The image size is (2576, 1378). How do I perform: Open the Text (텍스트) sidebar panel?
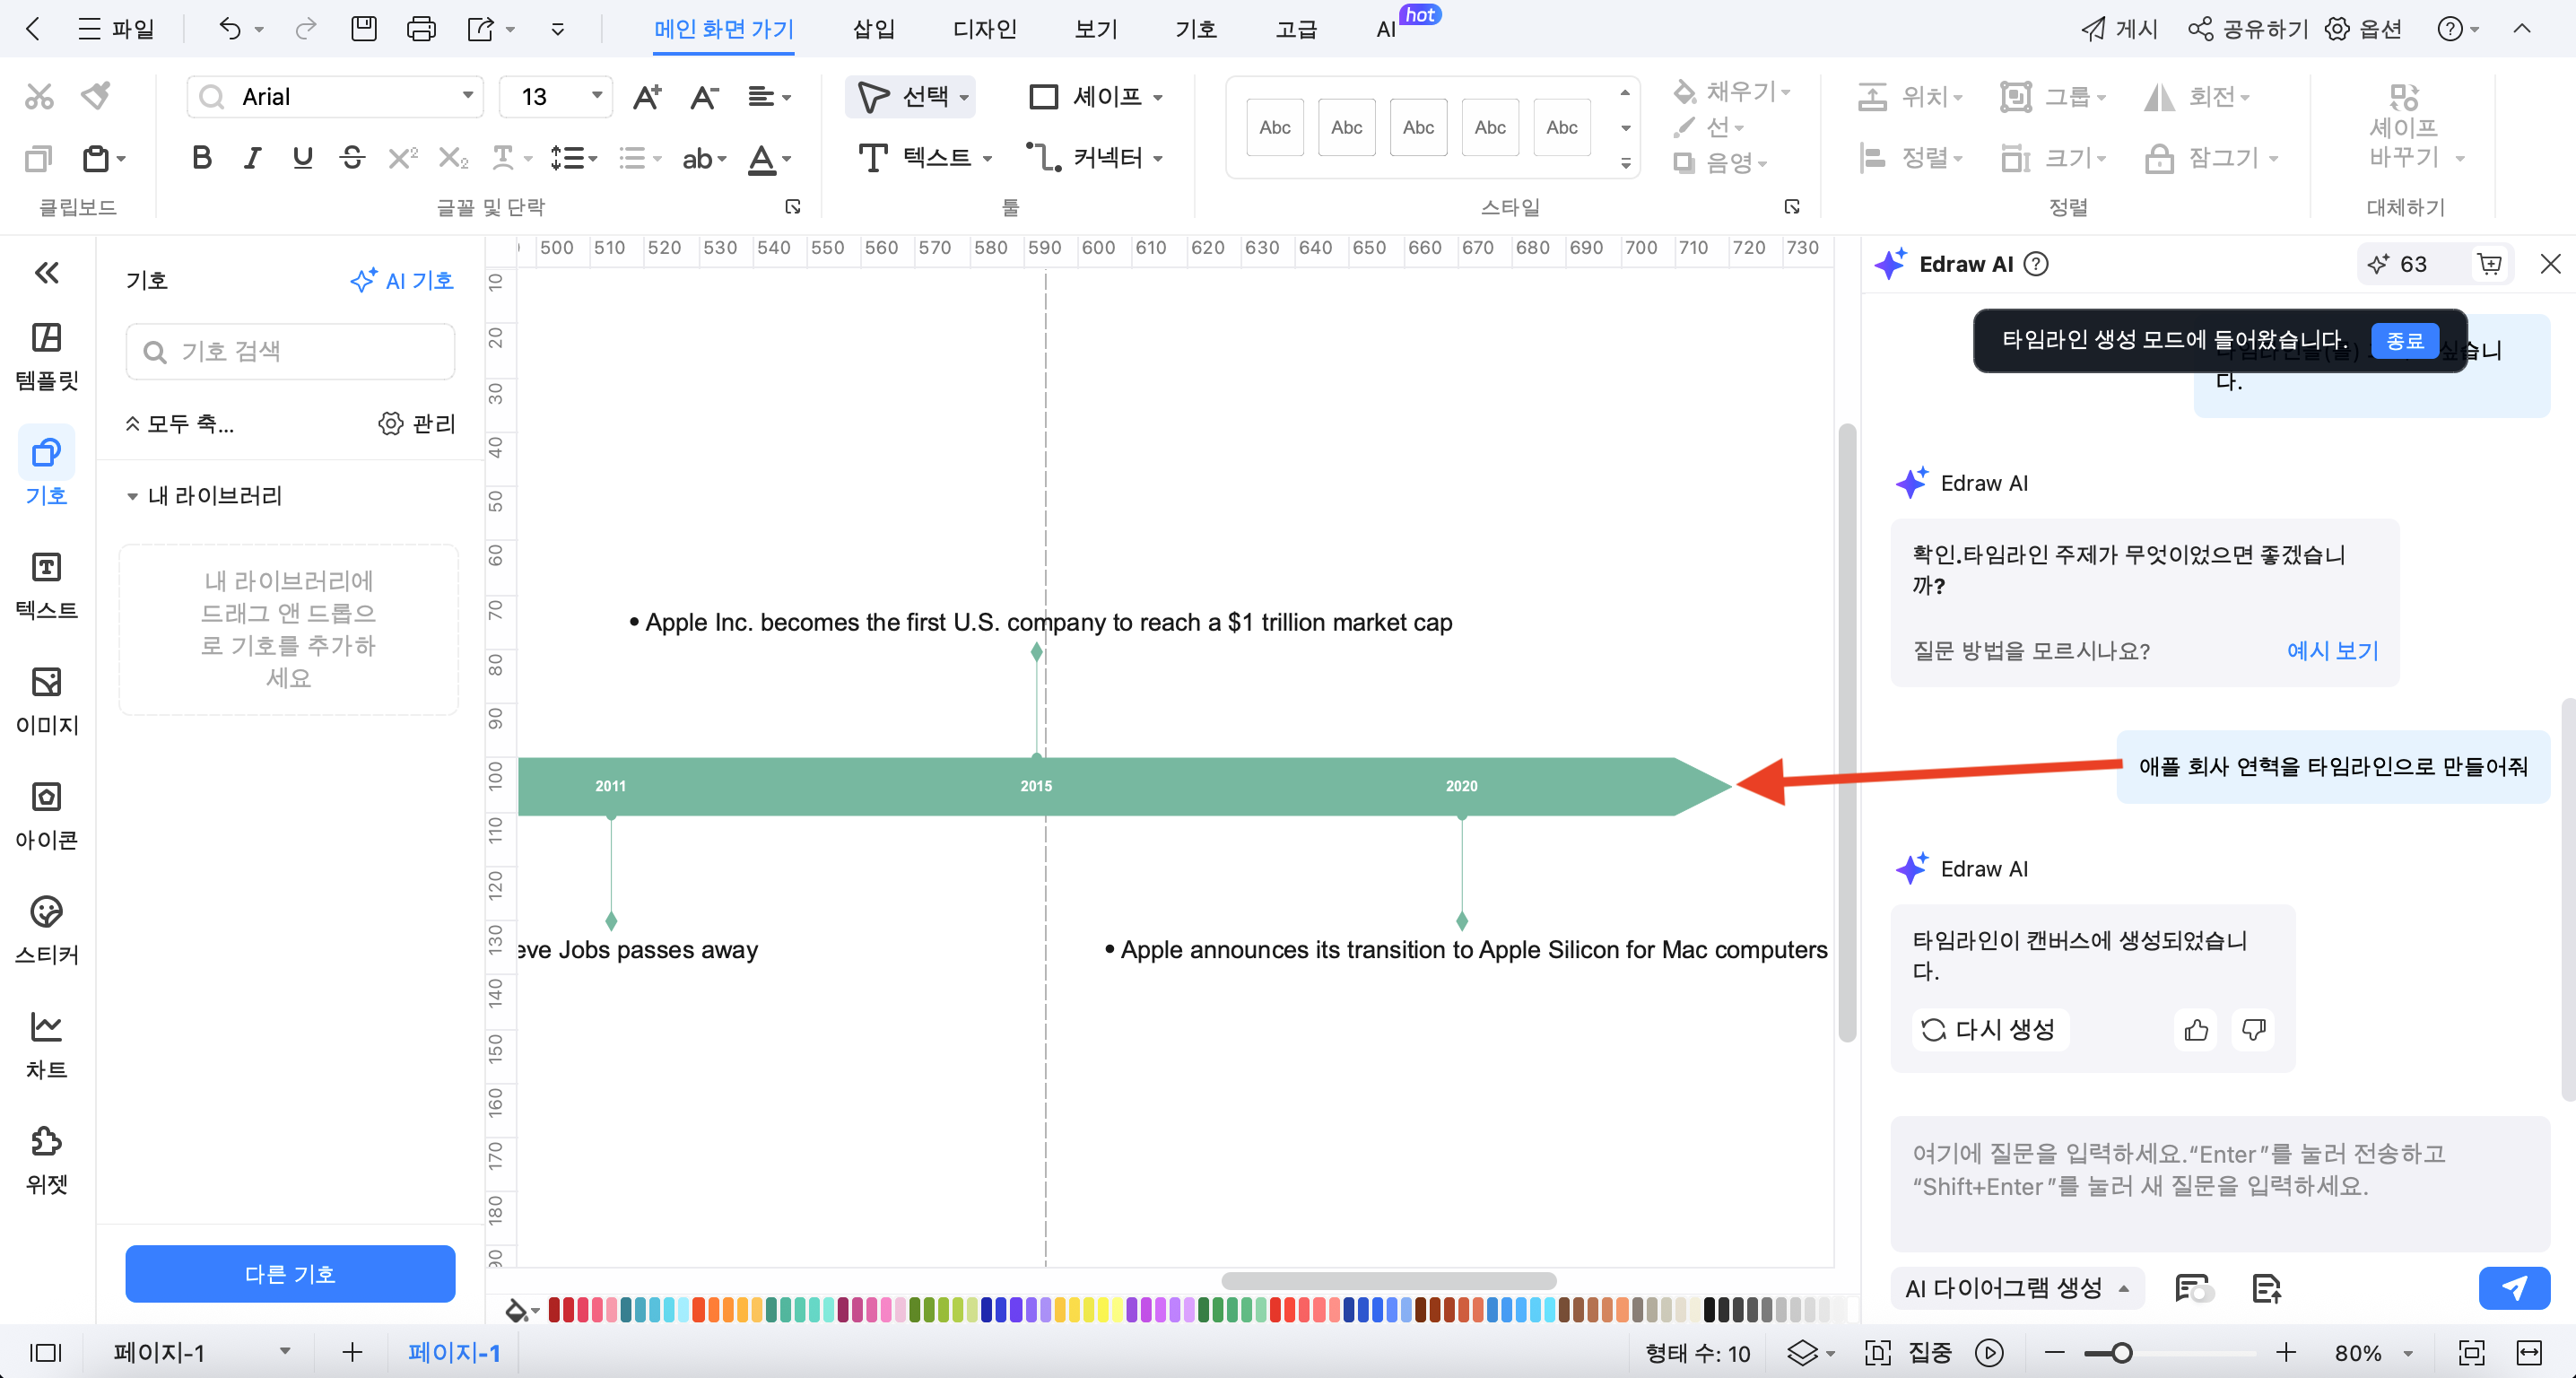tap(47, 586)
